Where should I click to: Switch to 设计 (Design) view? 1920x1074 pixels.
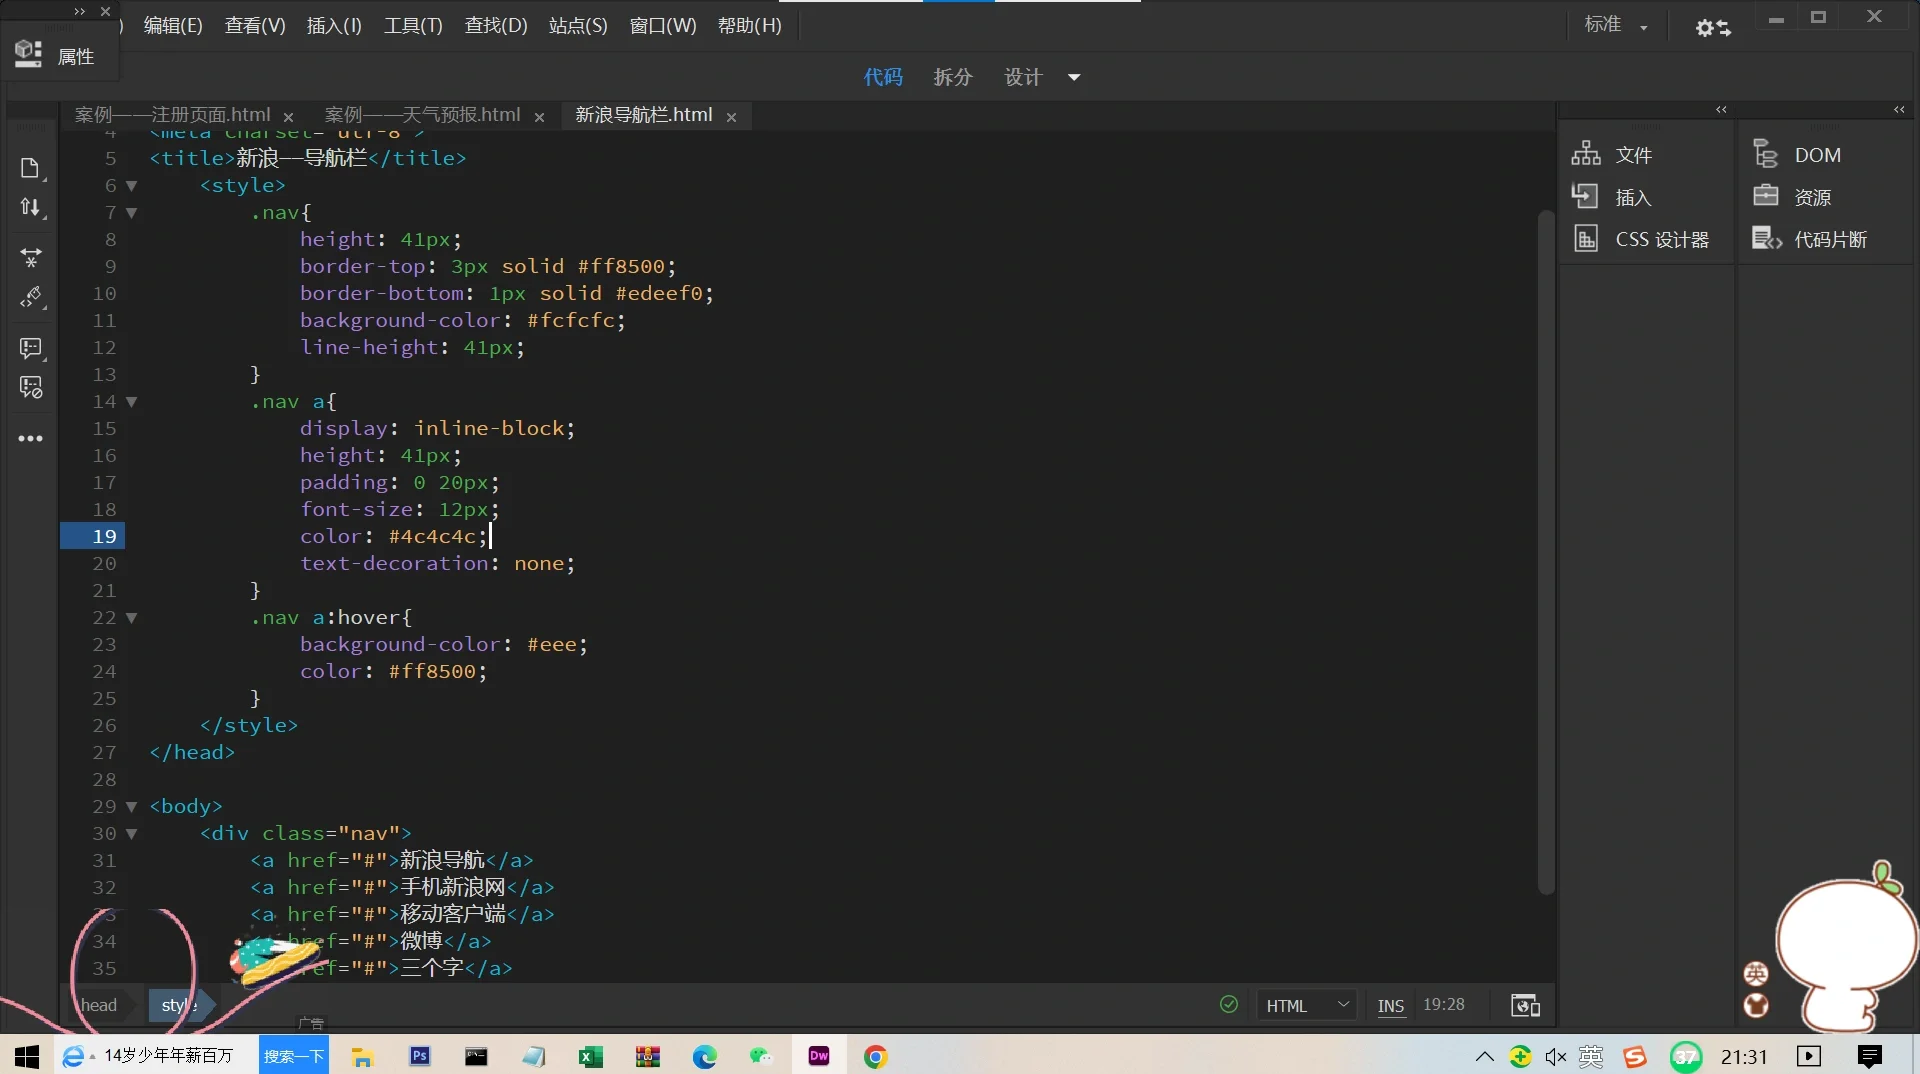point(1021,77)
